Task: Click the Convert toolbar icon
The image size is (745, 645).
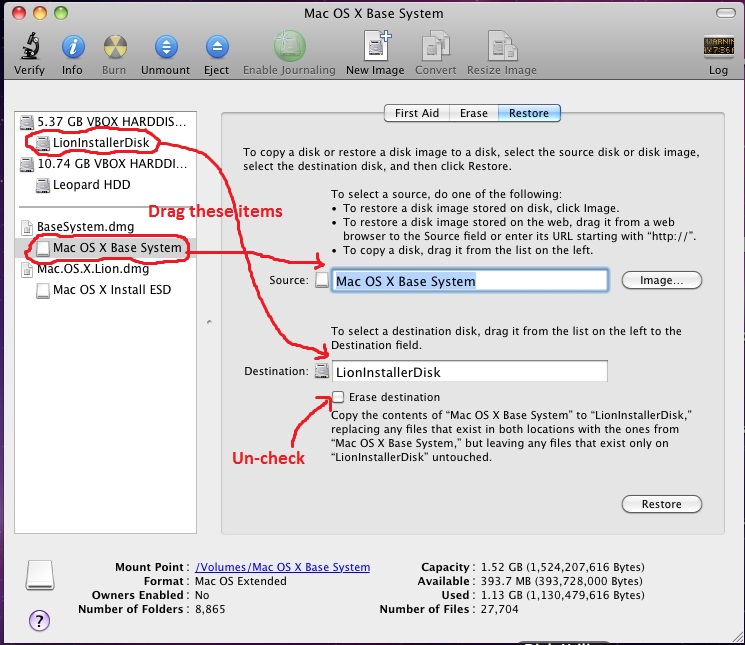Action: (435, 46)
